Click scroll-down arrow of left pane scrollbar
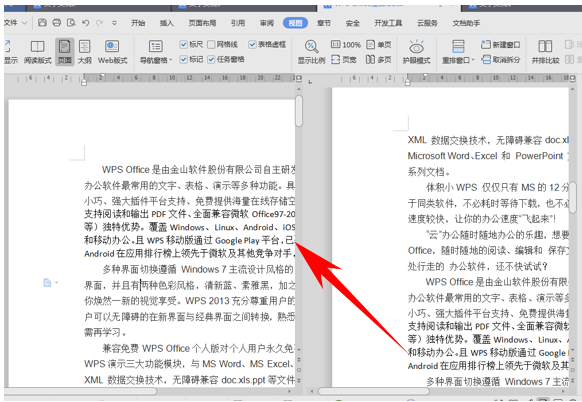 299,349
